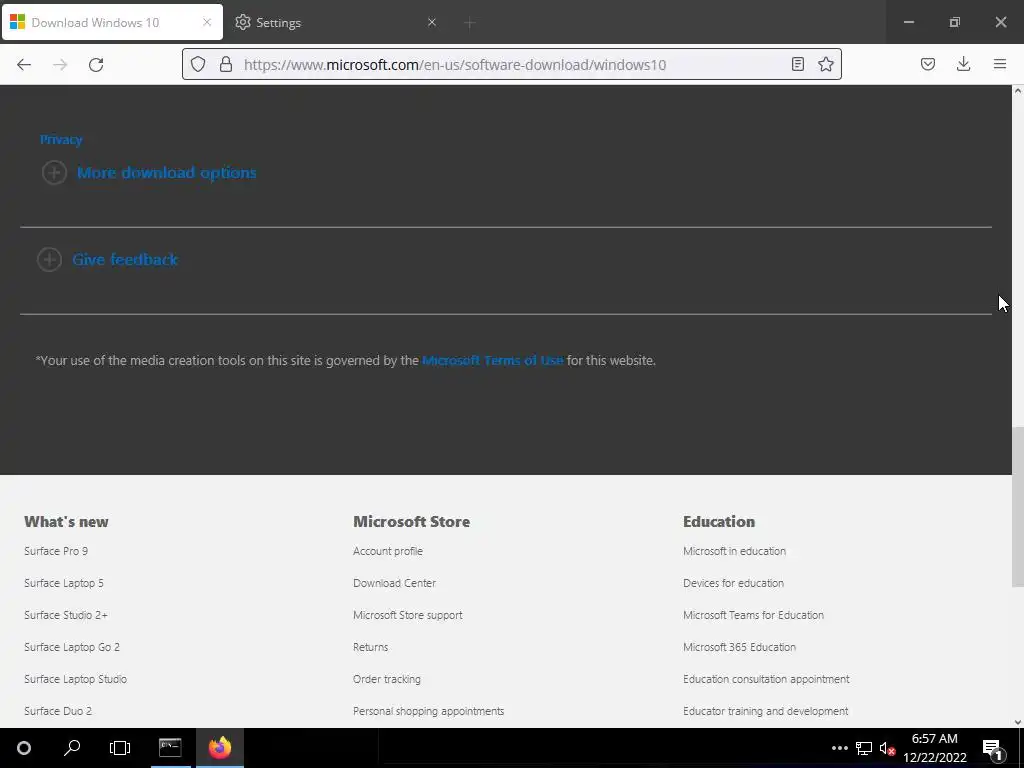
Task: Open Windows Start button
Action: (x=24, y=748)
